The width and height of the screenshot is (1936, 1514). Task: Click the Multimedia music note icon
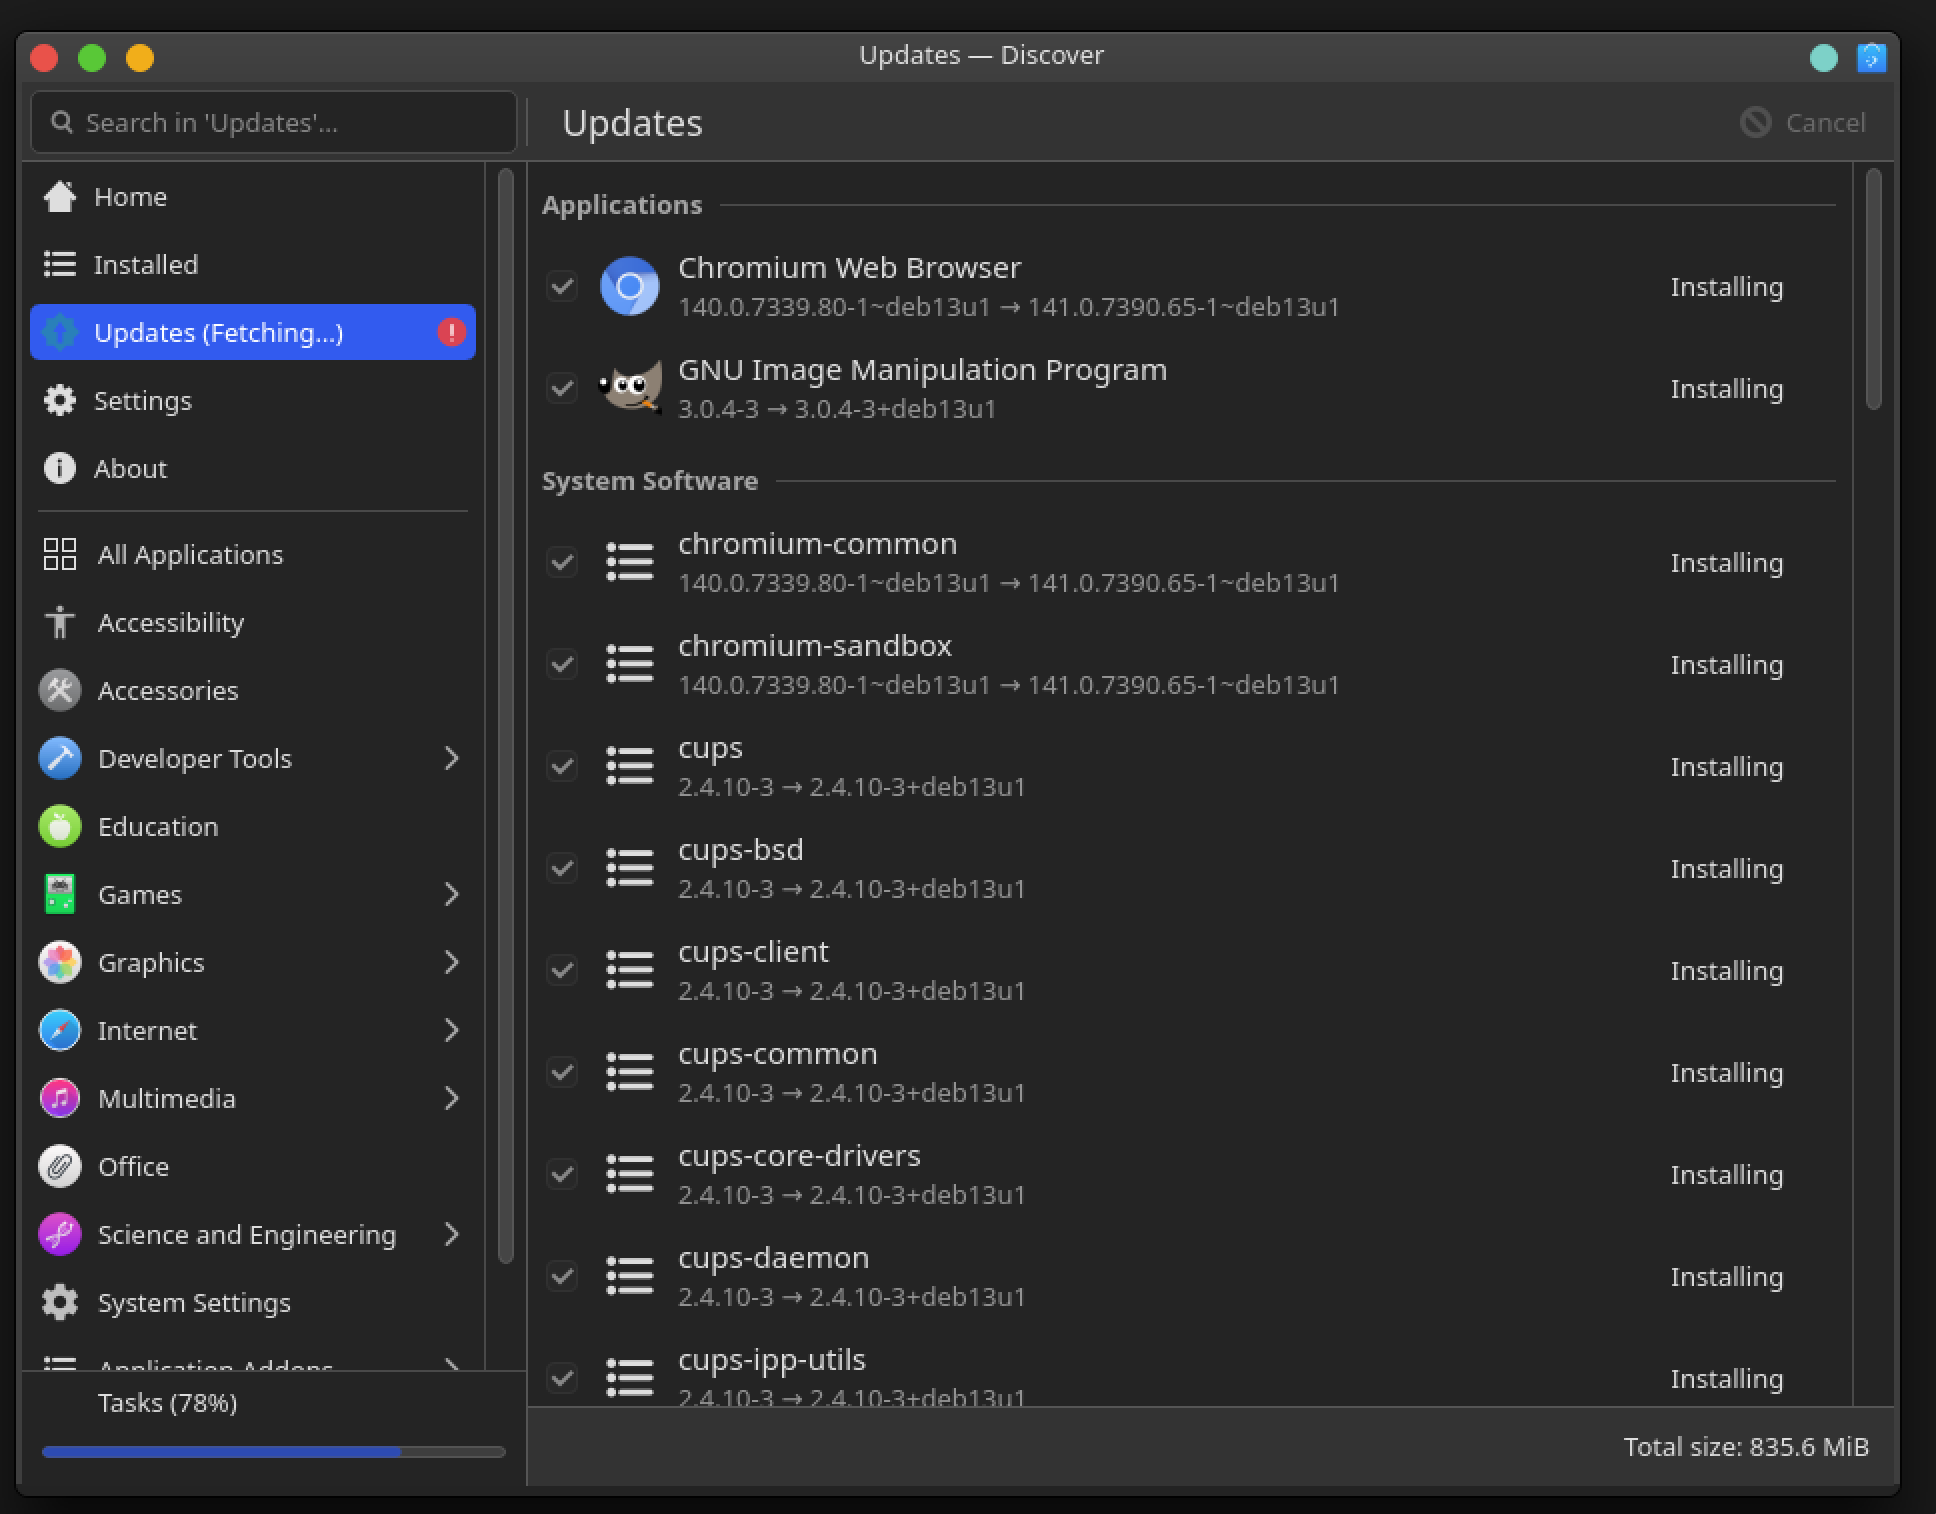(60, 1098)
